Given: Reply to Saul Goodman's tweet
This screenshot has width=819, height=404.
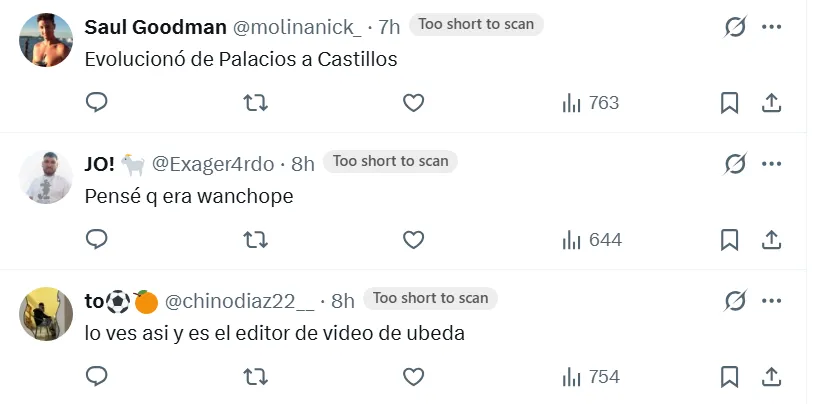Looking at the screenshot, I should tap(97, 102).
